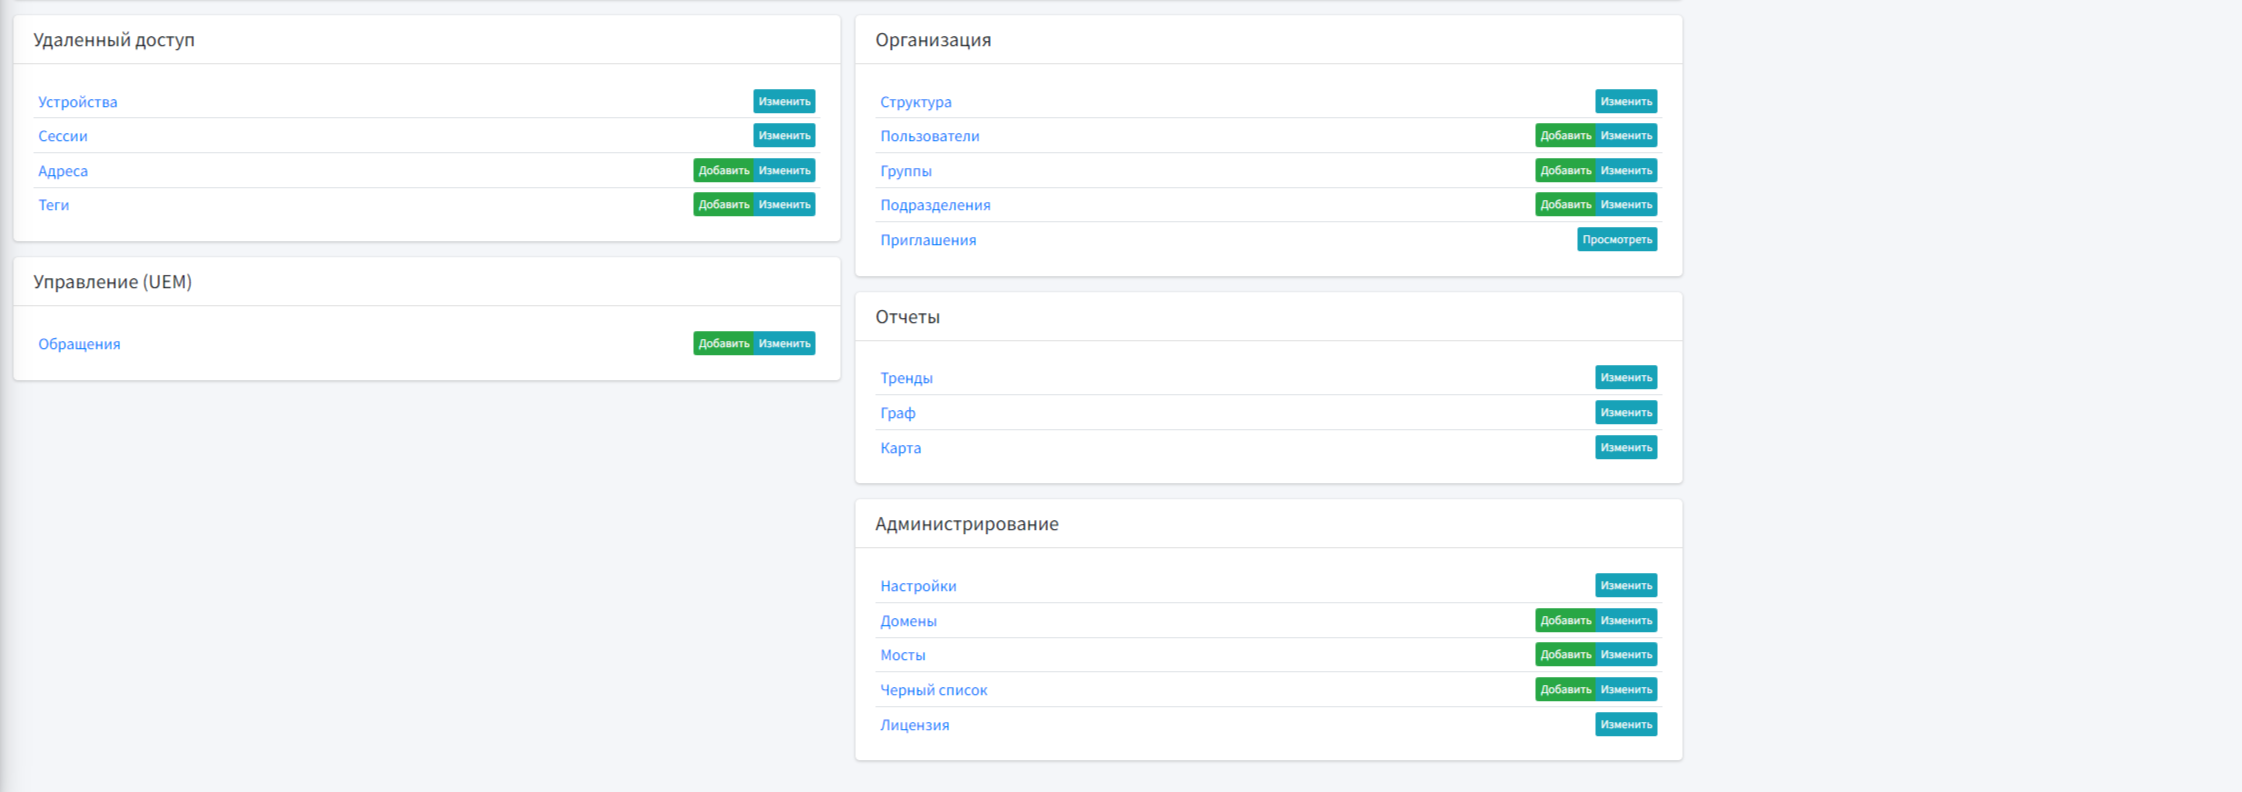
Task: Open the Домены link
Action: tap(909, 621)
